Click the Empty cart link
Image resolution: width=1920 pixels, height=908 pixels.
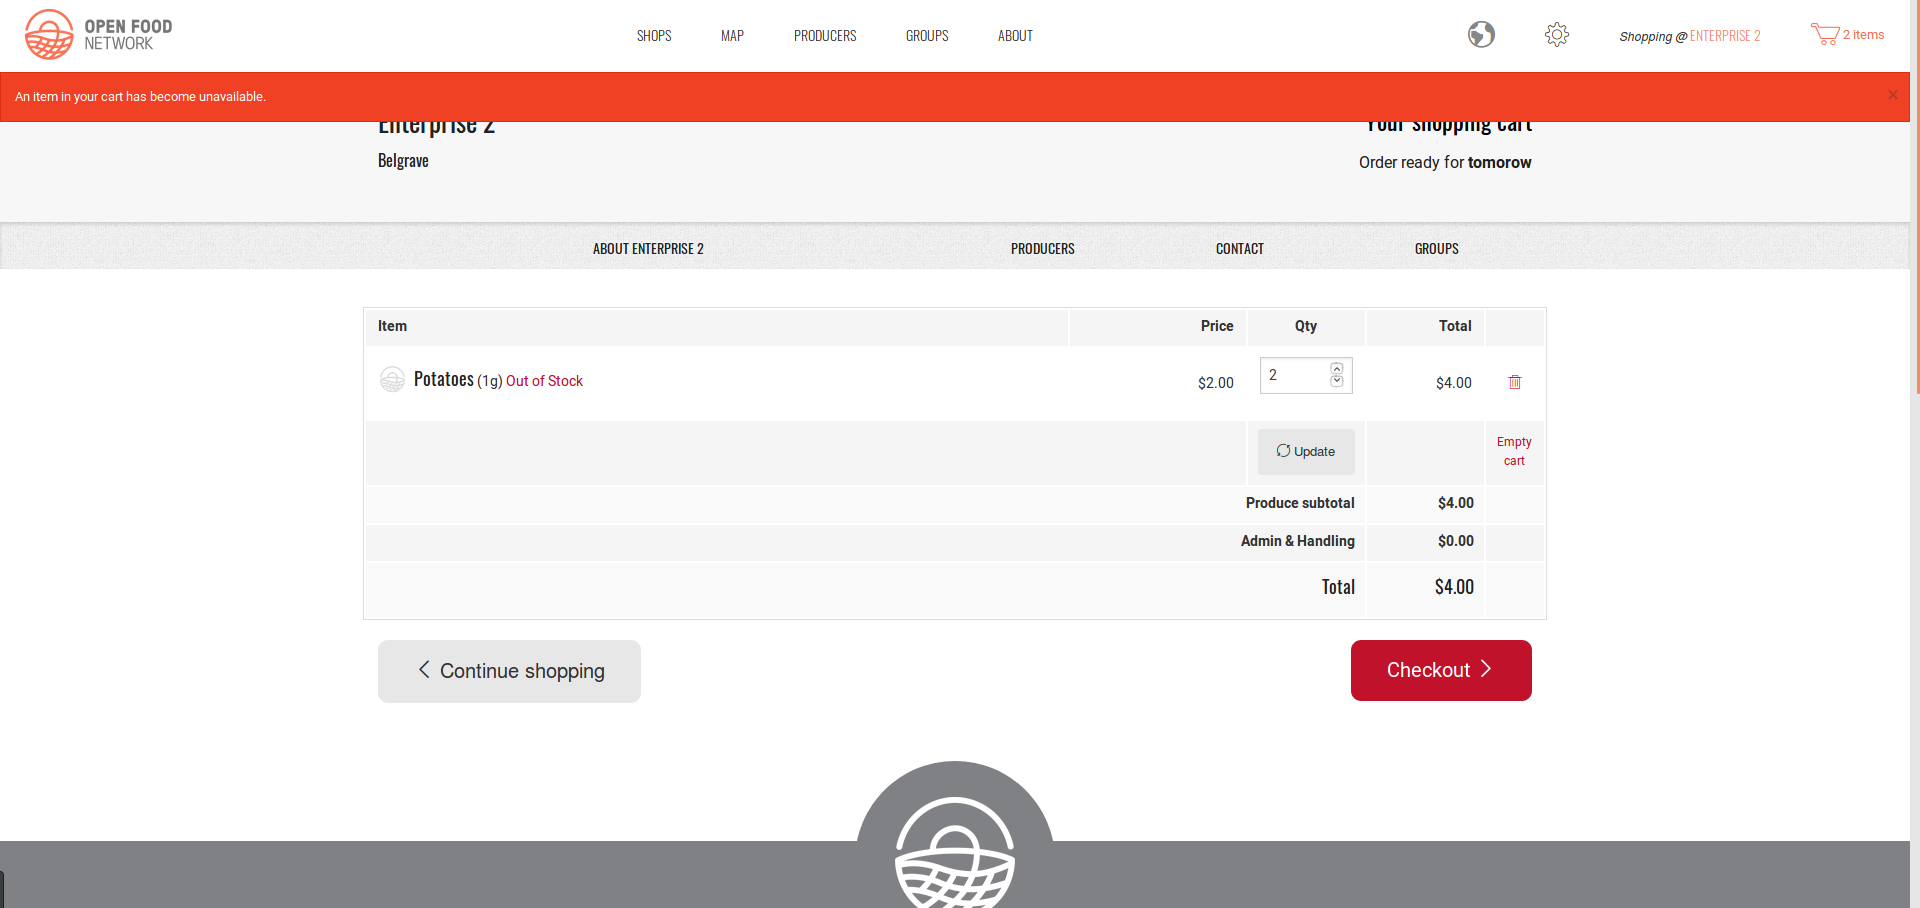(x=1514, y=451)
